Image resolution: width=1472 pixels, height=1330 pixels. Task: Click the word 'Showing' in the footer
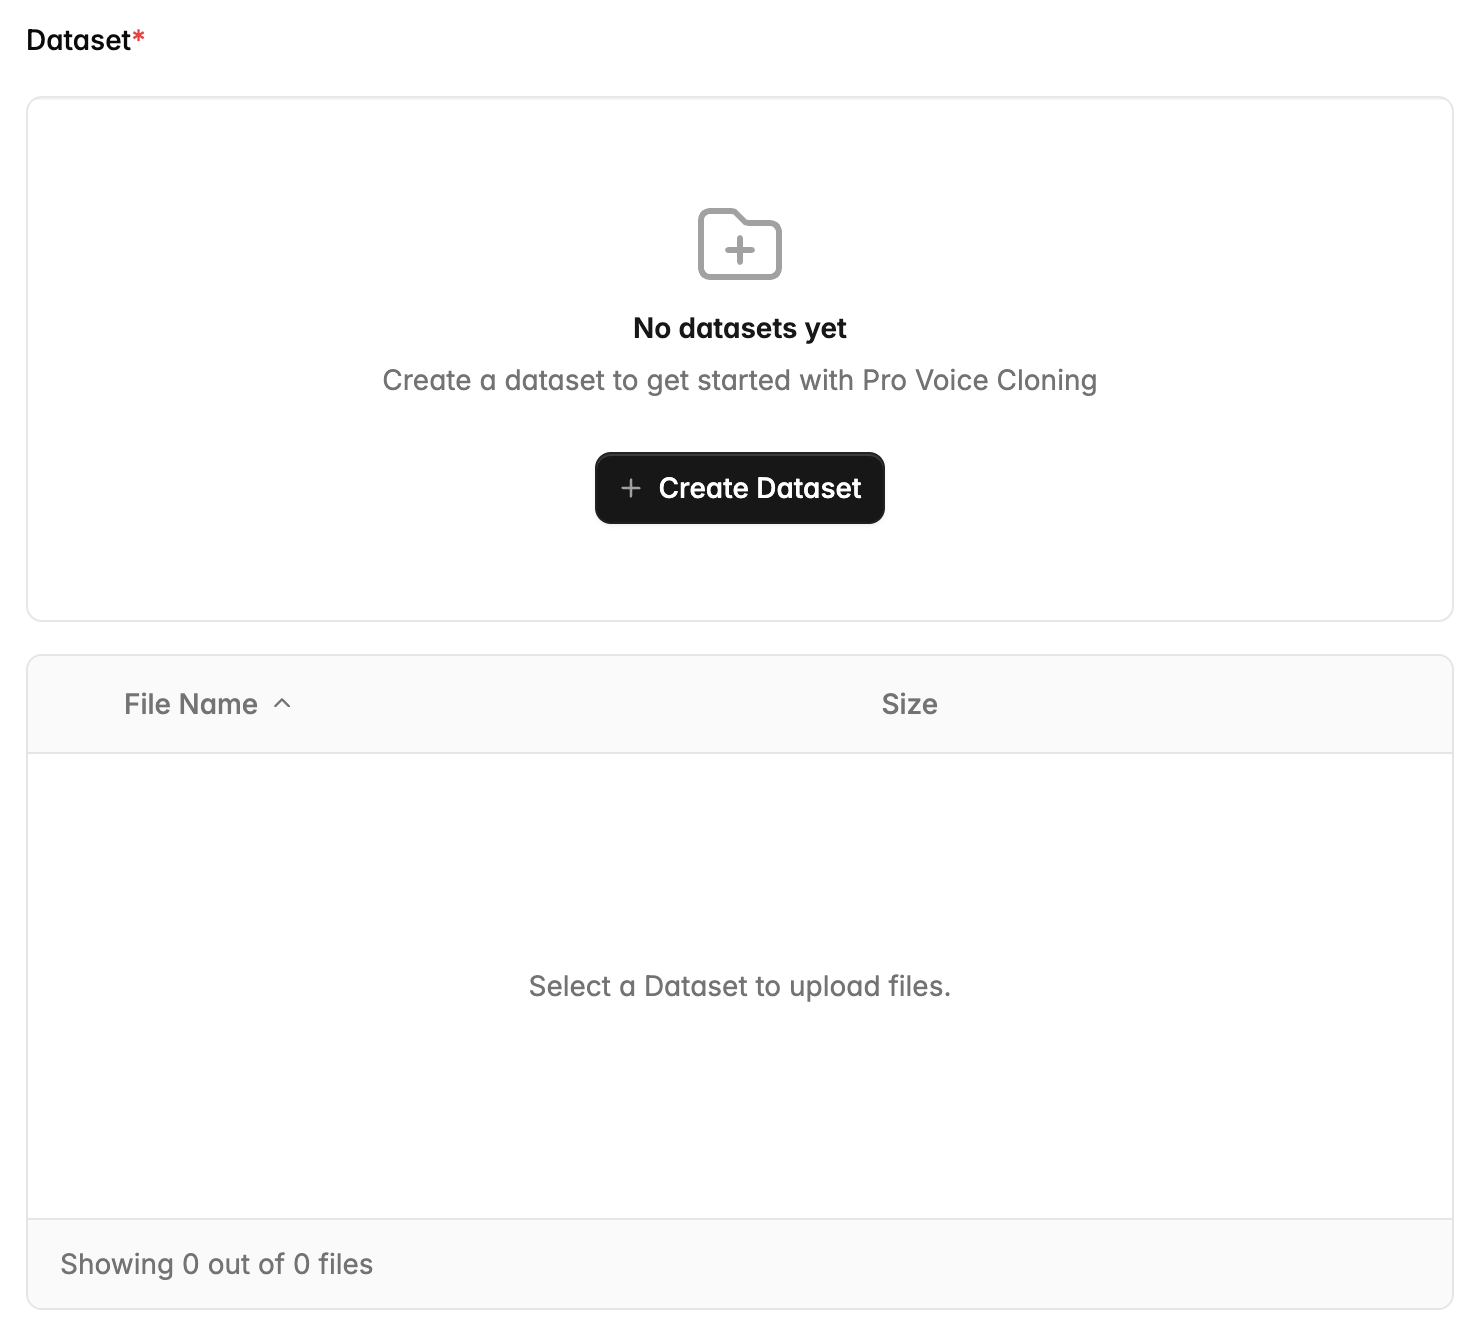116,1264
